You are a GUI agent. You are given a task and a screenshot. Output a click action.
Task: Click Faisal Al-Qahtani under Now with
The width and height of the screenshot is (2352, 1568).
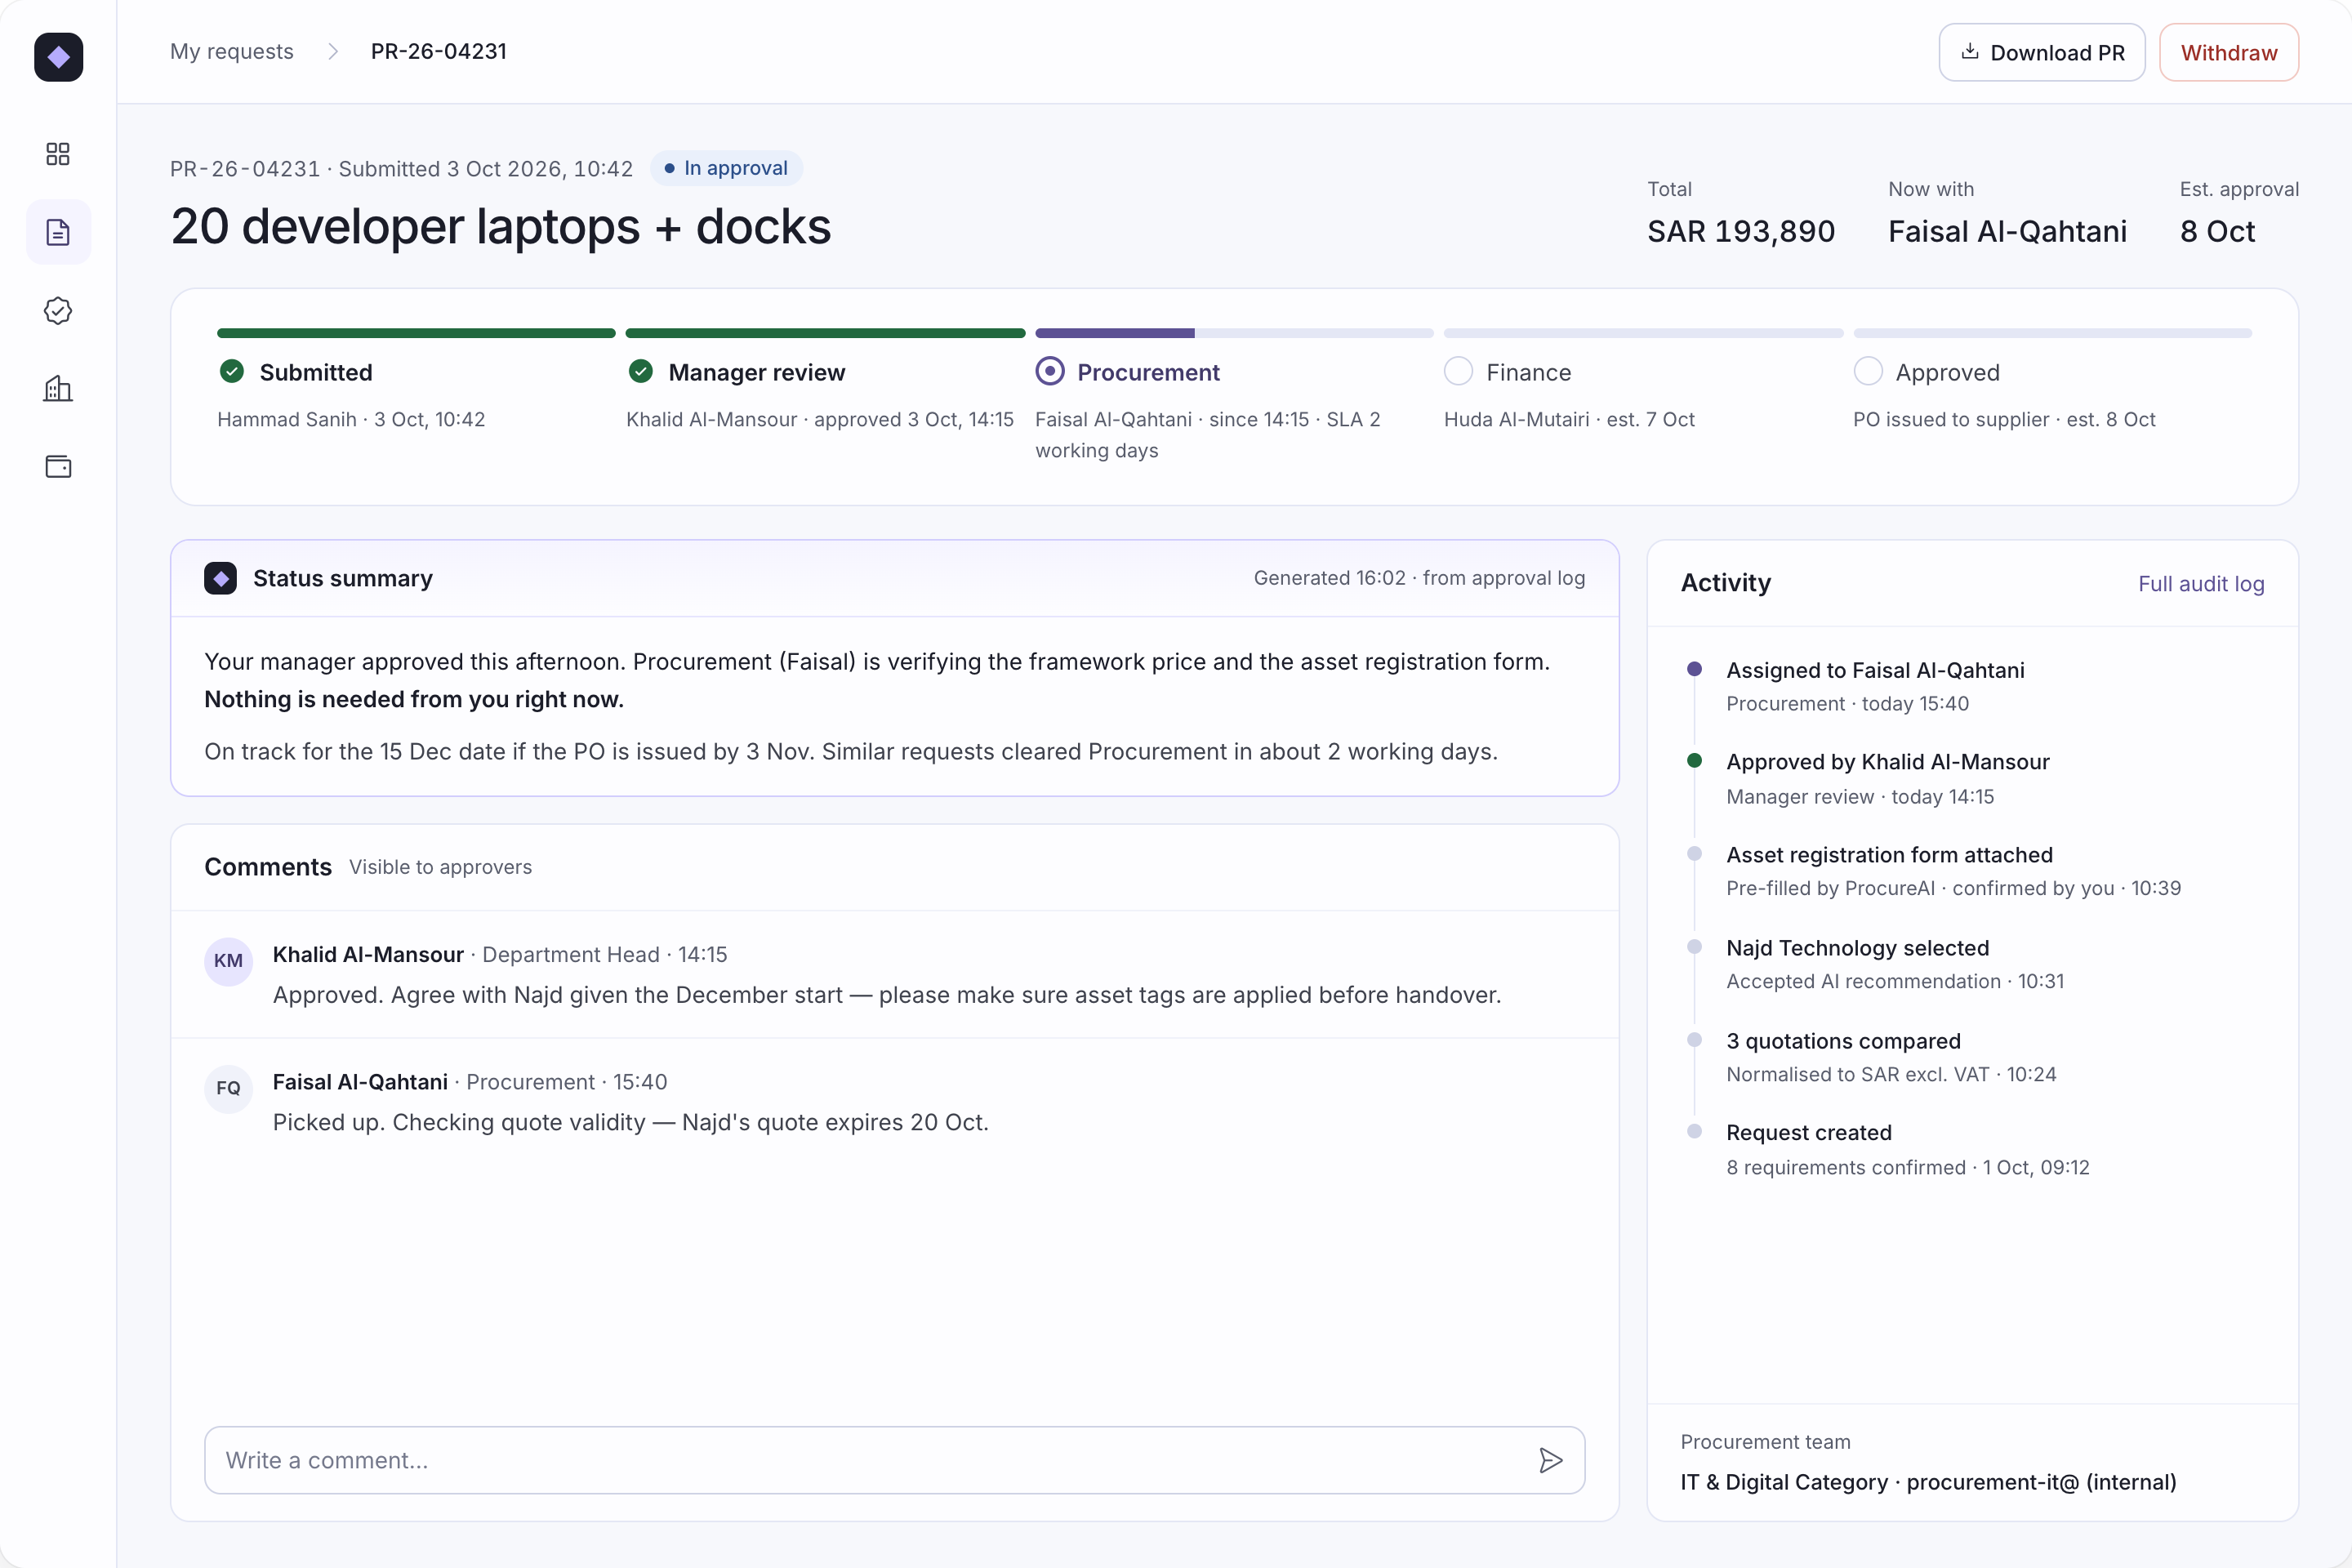point(2007,231)
